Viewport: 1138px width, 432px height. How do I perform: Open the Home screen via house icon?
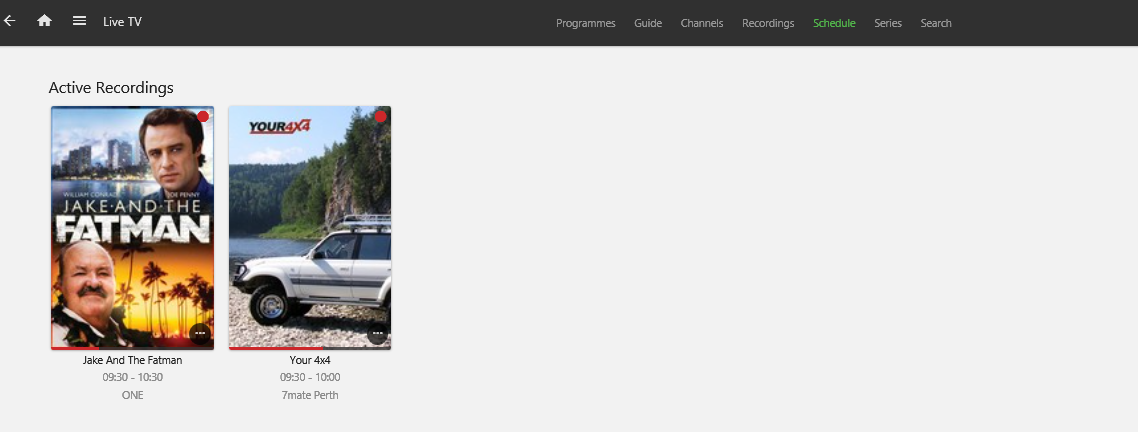pyautogui.click(x=44, y=21)
